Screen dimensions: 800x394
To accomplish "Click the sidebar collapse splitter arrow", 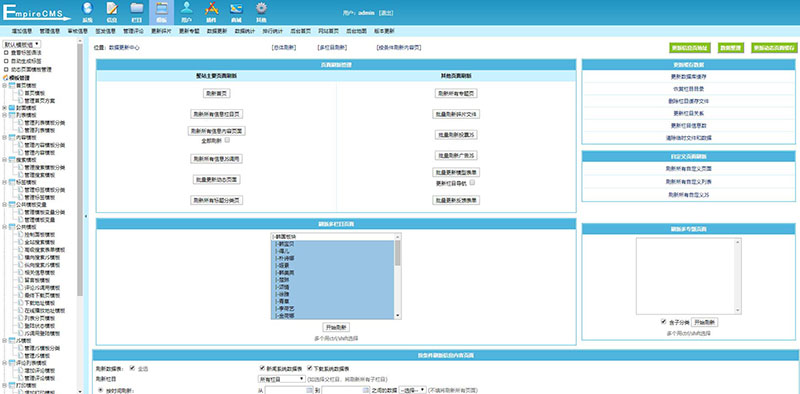I will 86,216.
